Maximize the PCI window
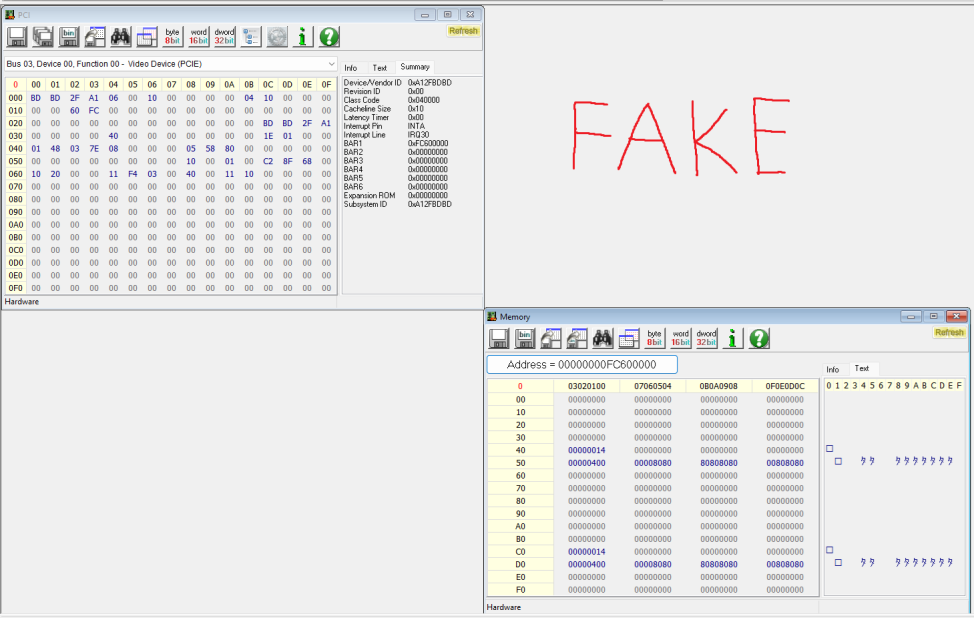The image size is (974, 618). [x=447, y=14]
